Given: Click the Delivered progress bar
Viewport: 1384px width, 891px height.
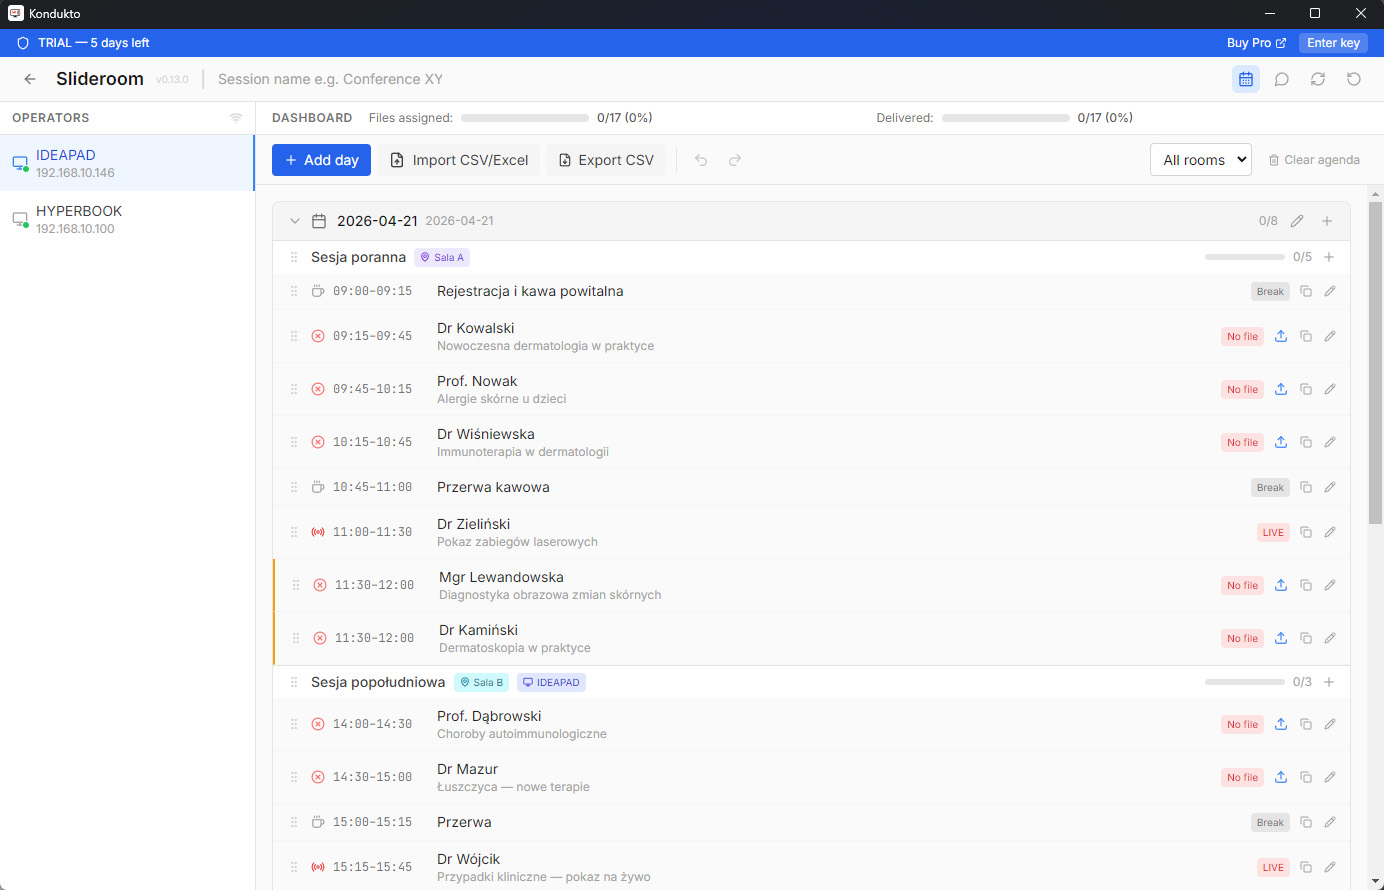Looking at the screenshot, I should [1006, 118].
